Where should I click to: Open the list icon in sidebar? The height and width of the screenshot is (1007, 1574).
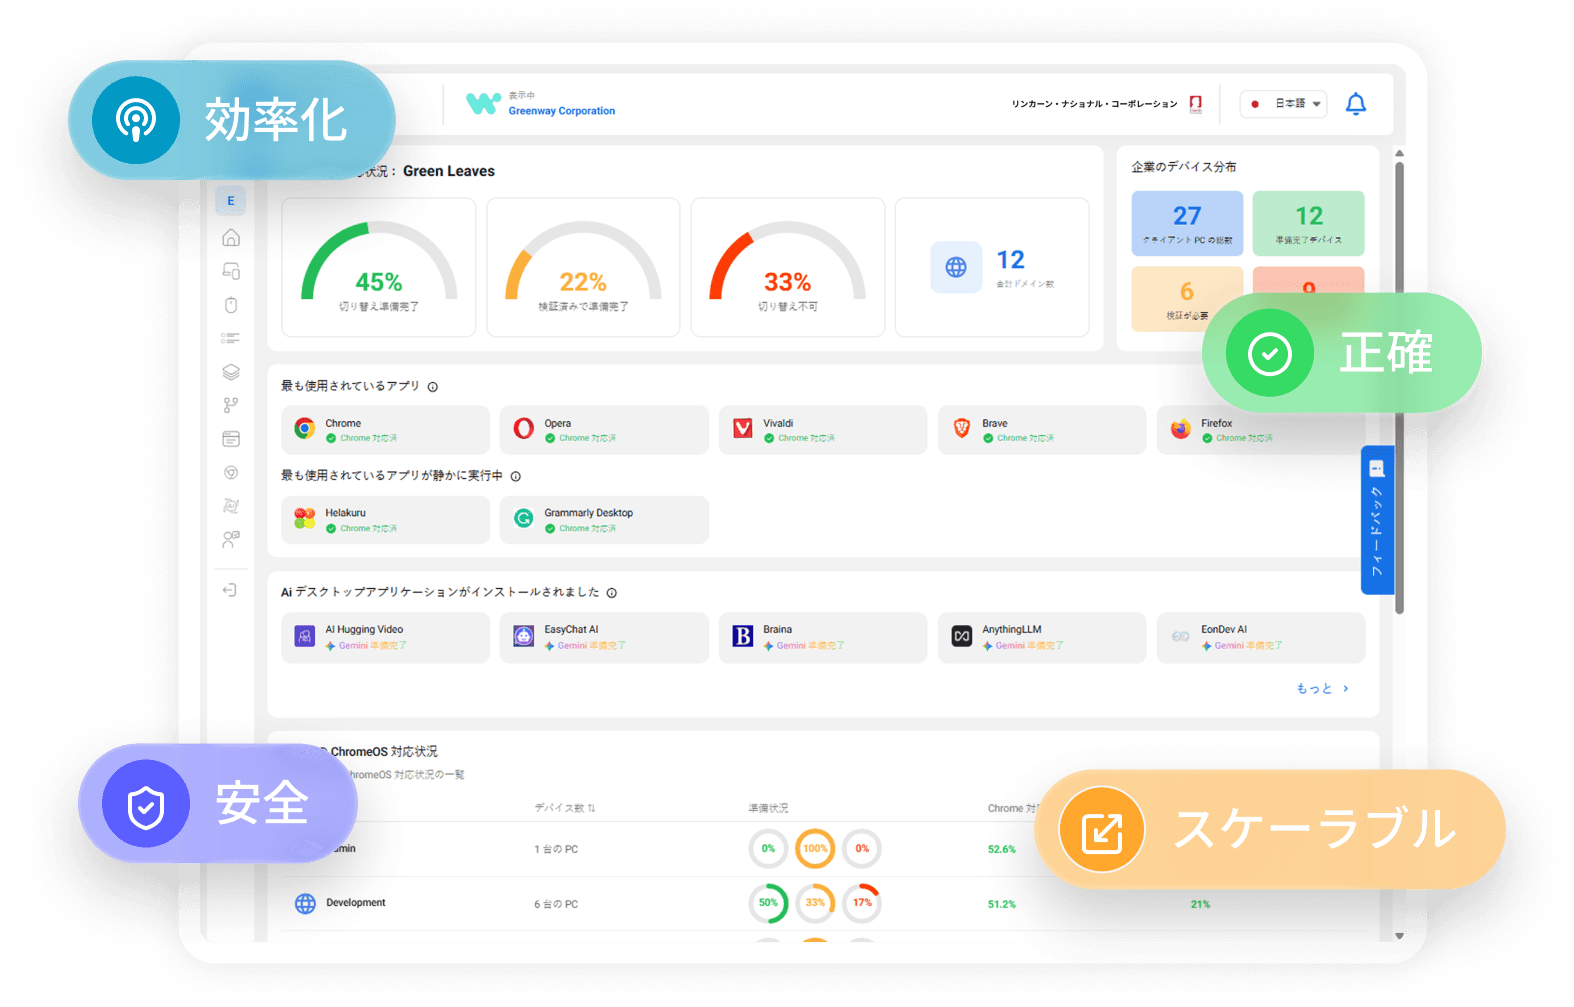(231, 338)
